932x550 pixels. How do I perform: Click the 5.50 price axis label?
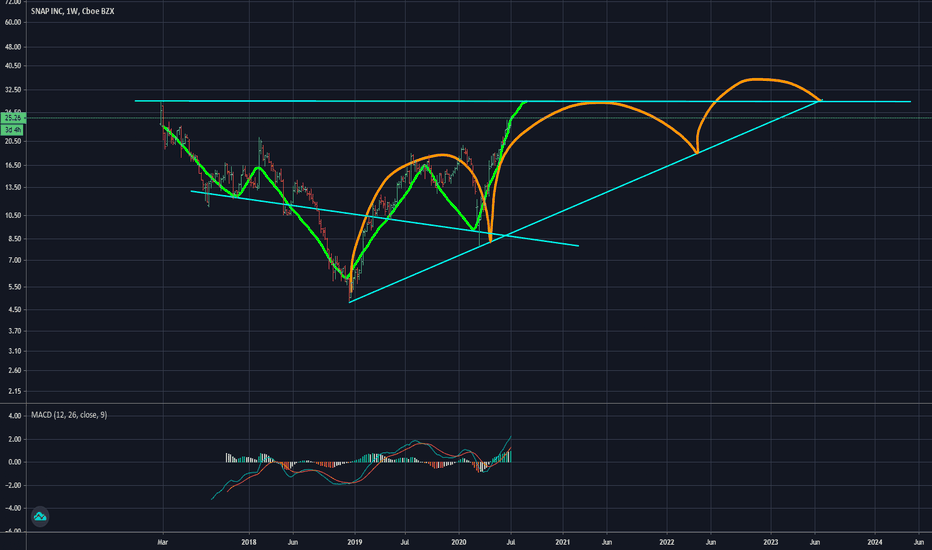(x=14, y=287)
